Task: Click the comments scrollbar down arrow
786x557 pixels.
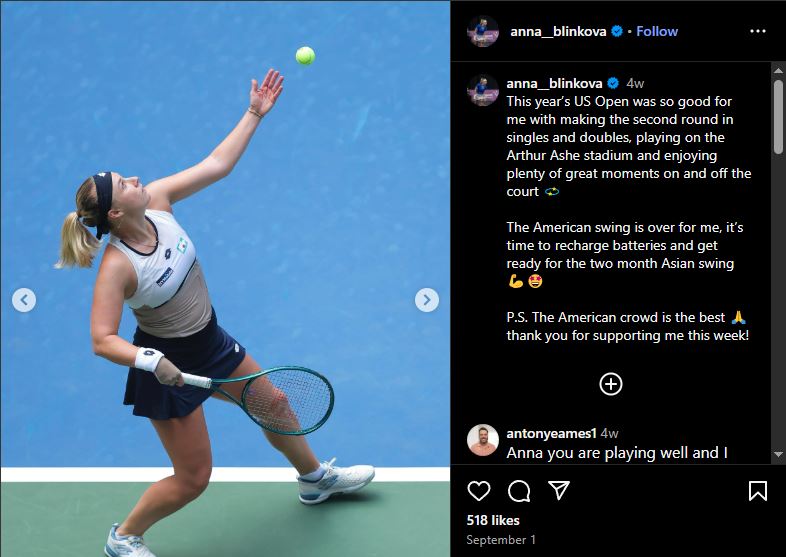Action: (x=778, y=455)
